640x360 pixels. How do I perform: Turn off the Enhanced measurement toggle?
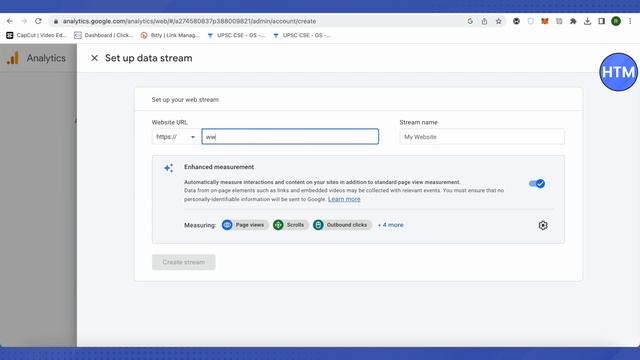(537, 184)
